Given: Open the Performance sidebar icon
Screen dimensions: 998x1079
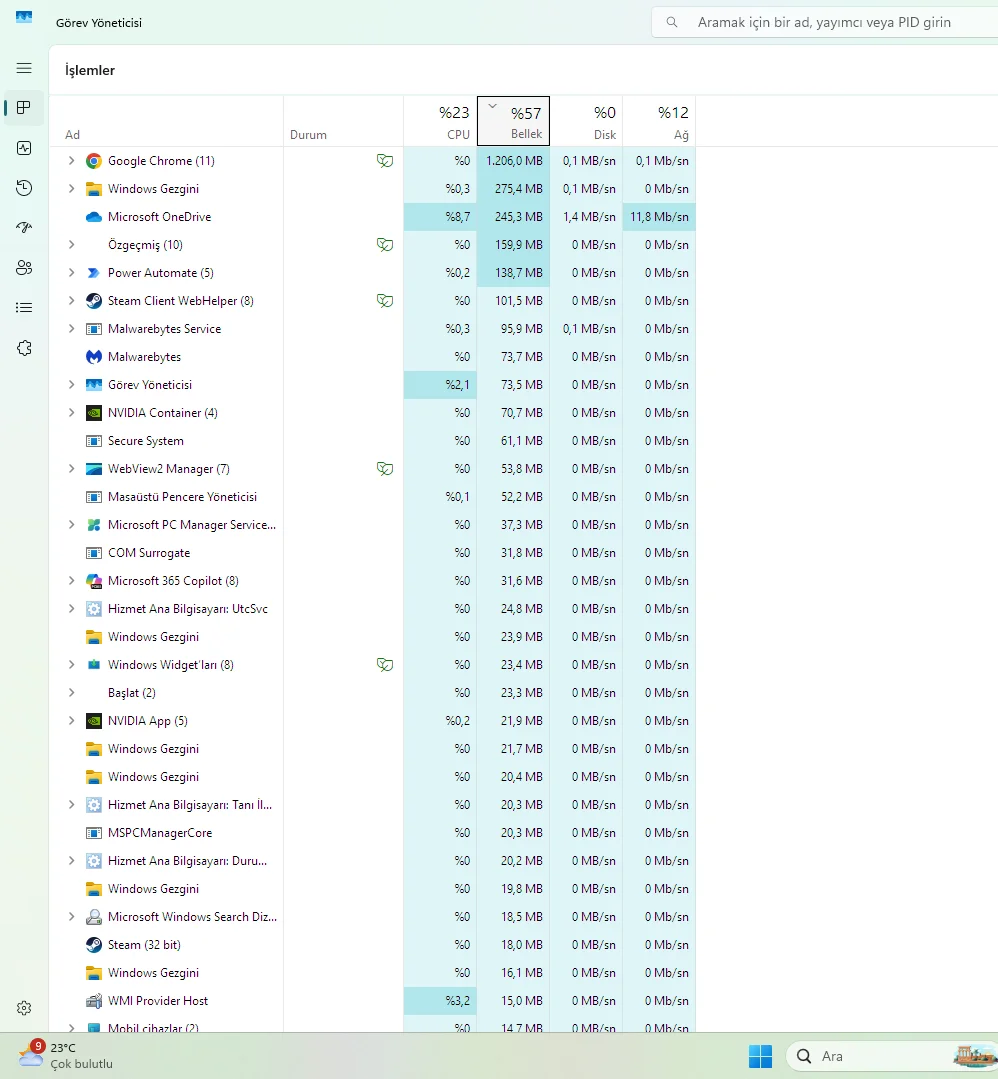Looking at the screenshot, I should 24,148.
